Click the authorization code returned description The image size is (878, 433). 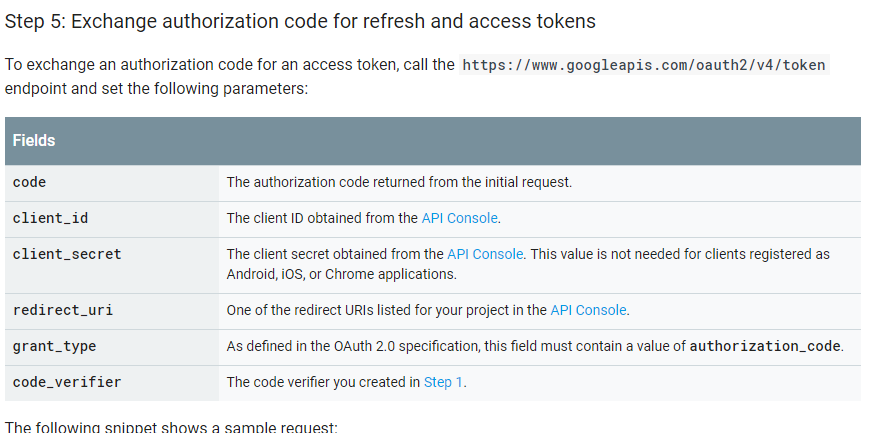pos(399,182)
